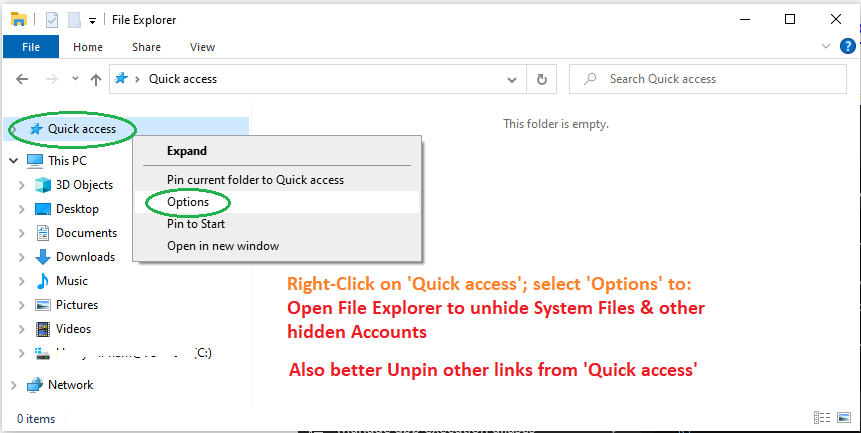Open address bar history dropdown
Image resolution: width=861 pixels, height=433 pixels.
tap(512, 80)
